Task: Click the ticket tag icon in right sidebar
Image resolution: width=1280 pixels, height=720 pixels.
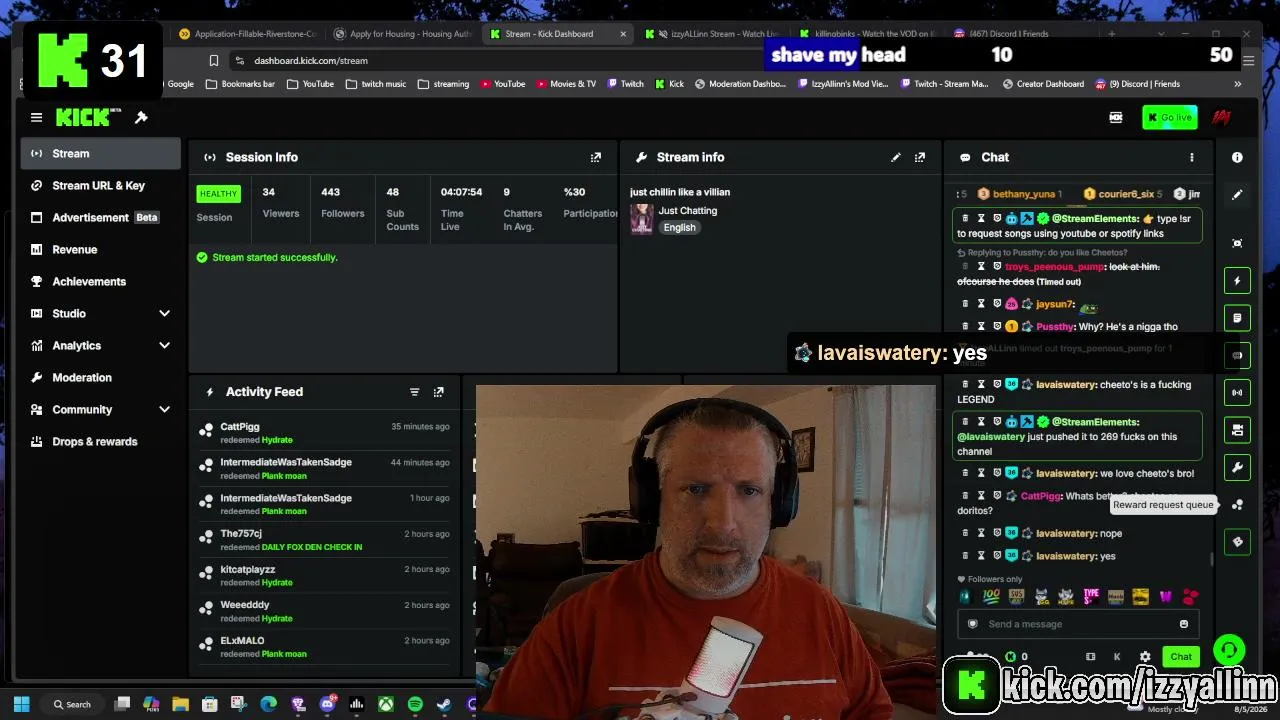Action: (x=1237, y=542)
